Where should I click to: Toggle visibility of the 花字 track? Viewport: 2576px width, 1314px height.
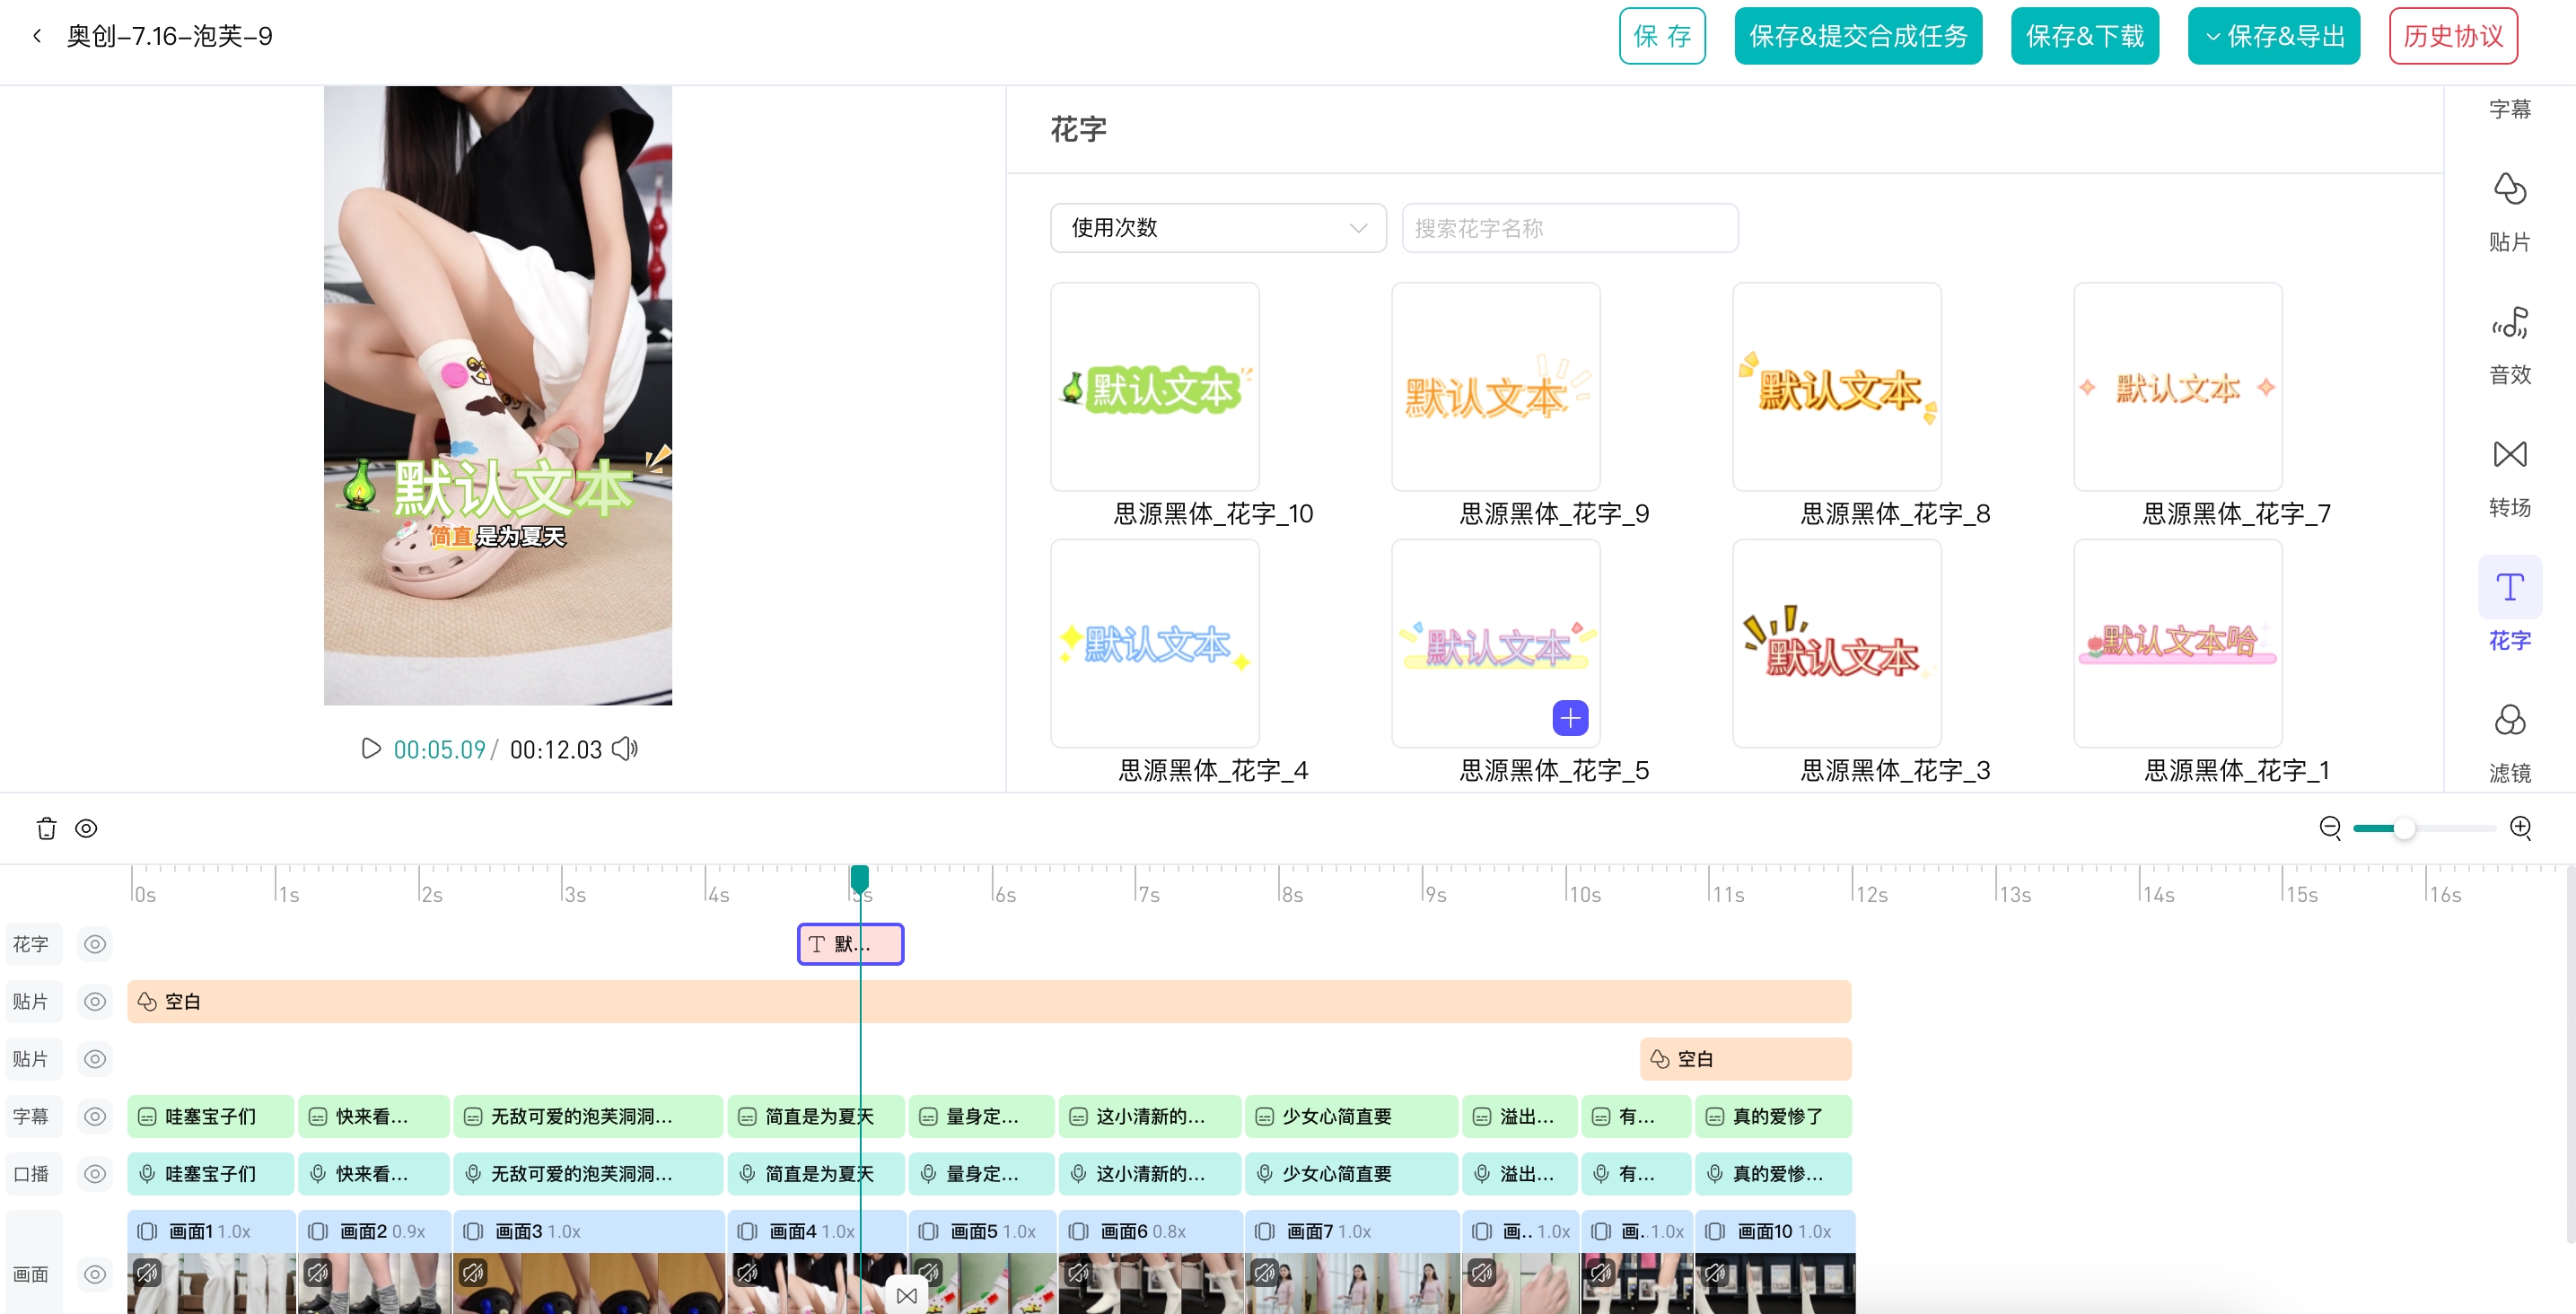point(95,943)
